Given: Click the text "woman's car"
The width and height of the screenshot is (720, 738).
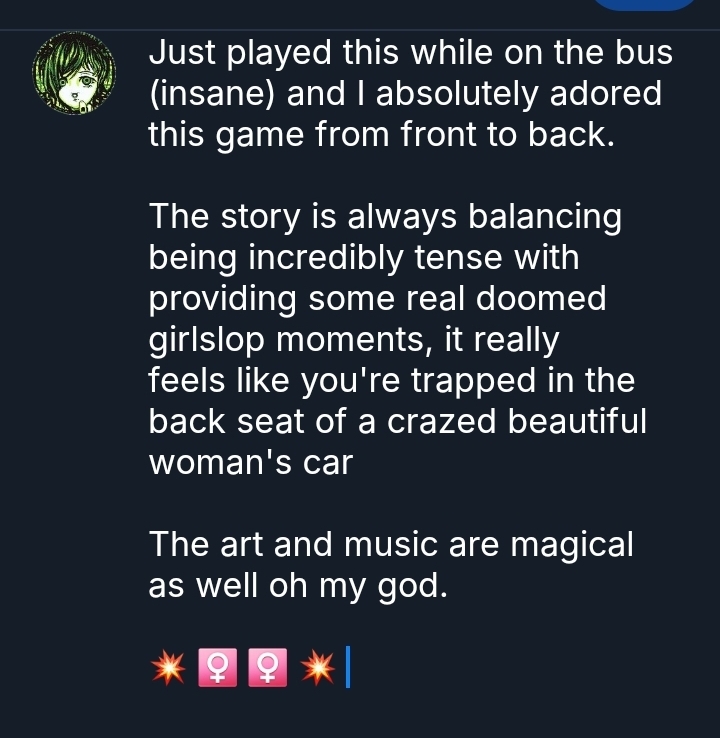Looking at the screenshot, I should pyautogui.click(x=251, y=463).
